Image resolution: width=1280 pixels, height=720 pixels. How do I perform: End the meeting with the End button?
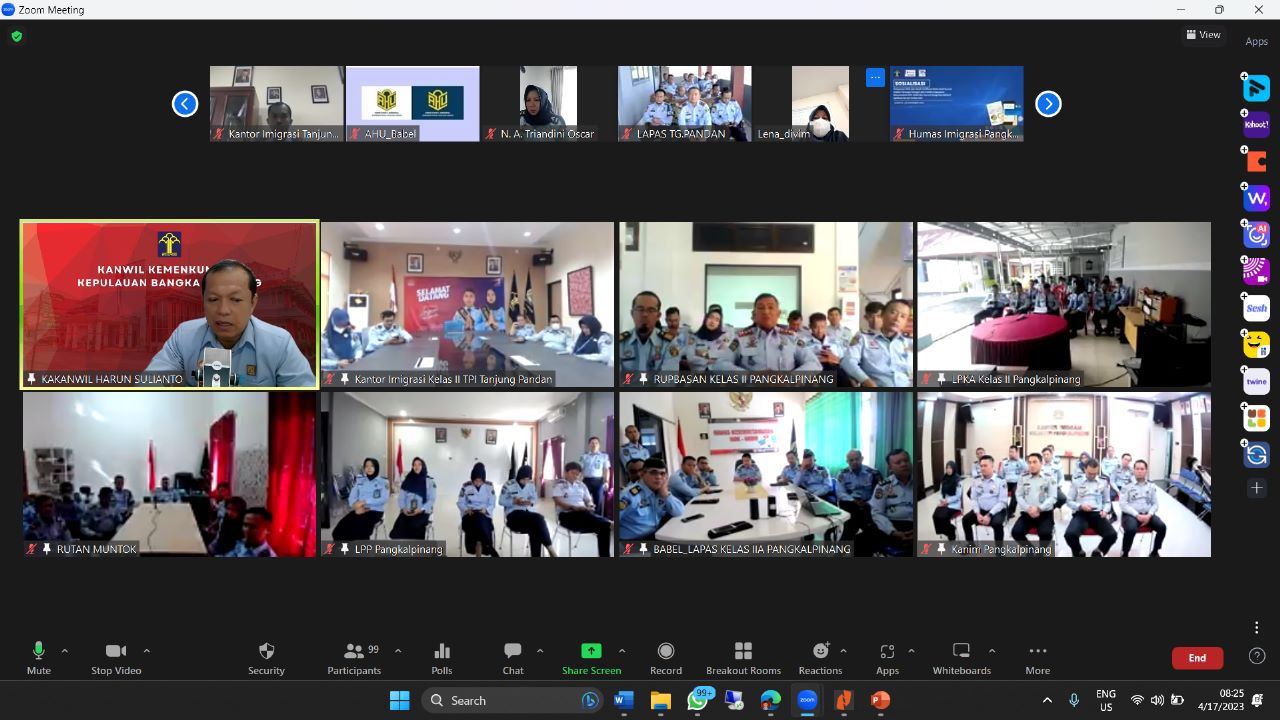point(1196,657)
